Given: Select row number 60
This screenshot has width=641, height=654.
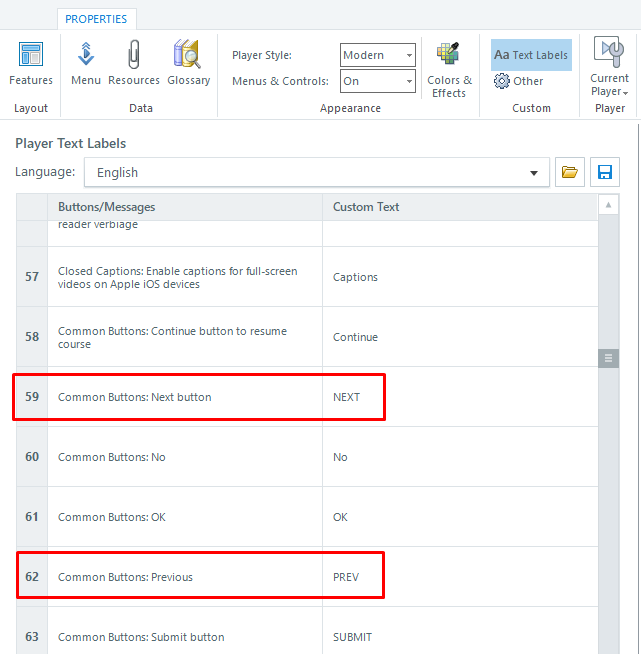Looking at the screenshot, I should [32, 457].
